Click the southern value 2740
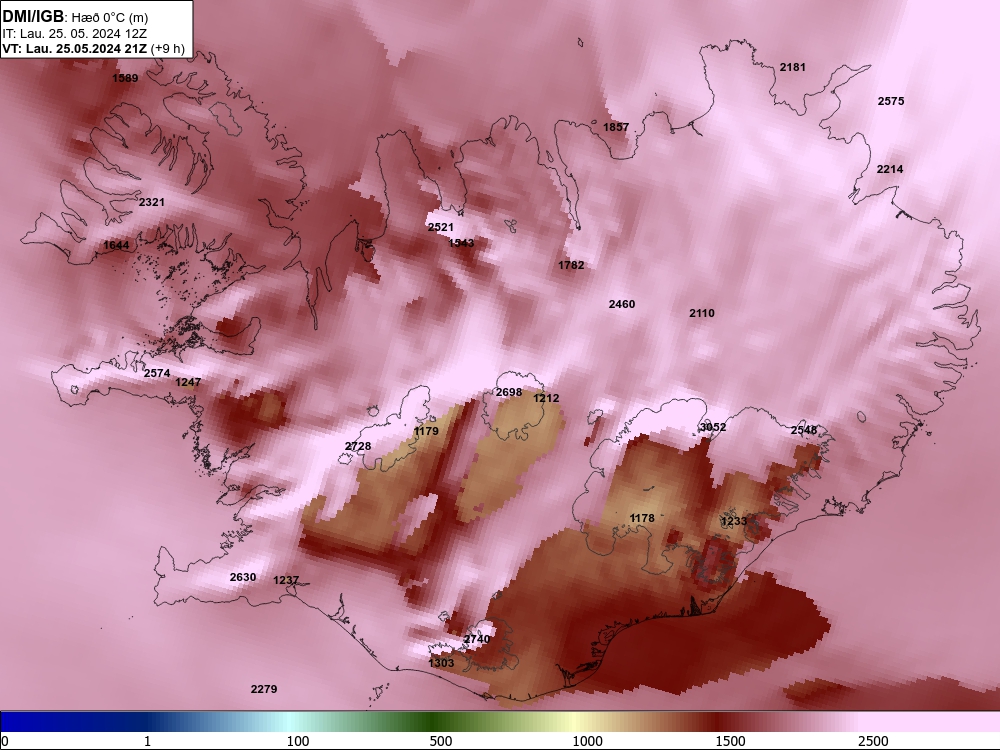This screenshot has height=750, width=1000. coord(476,639)
